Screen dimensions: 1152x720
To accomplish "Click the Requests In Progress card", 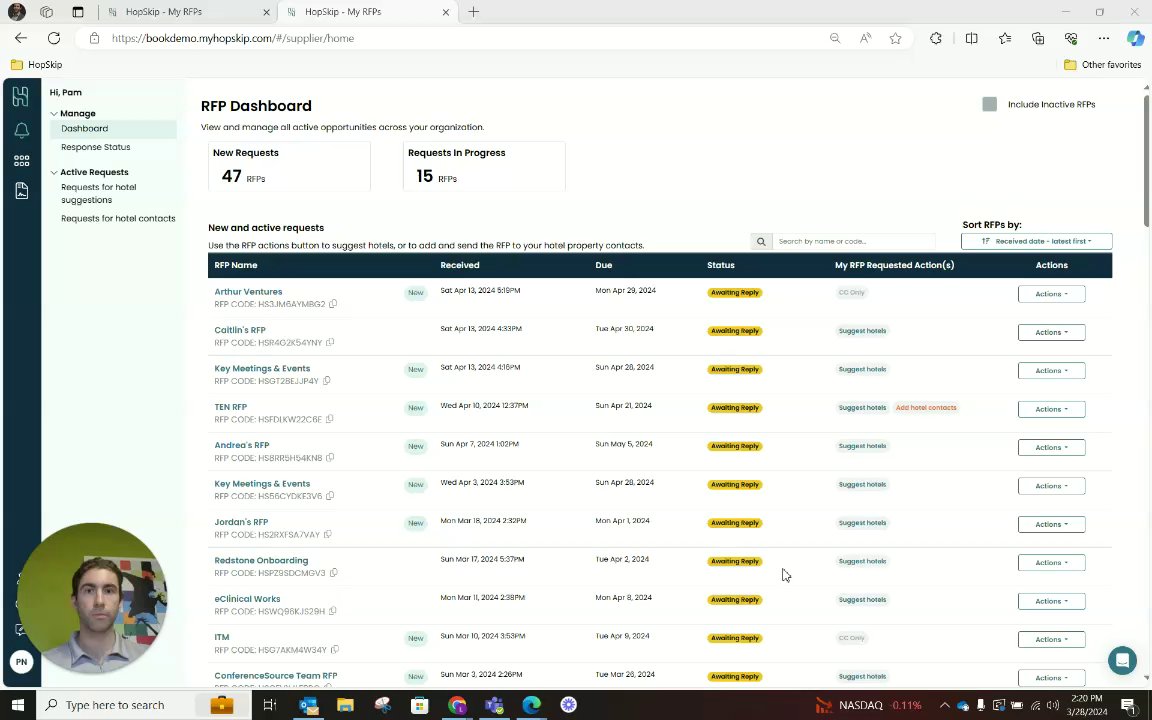I will pyautogui.click(x=484, y=166).
